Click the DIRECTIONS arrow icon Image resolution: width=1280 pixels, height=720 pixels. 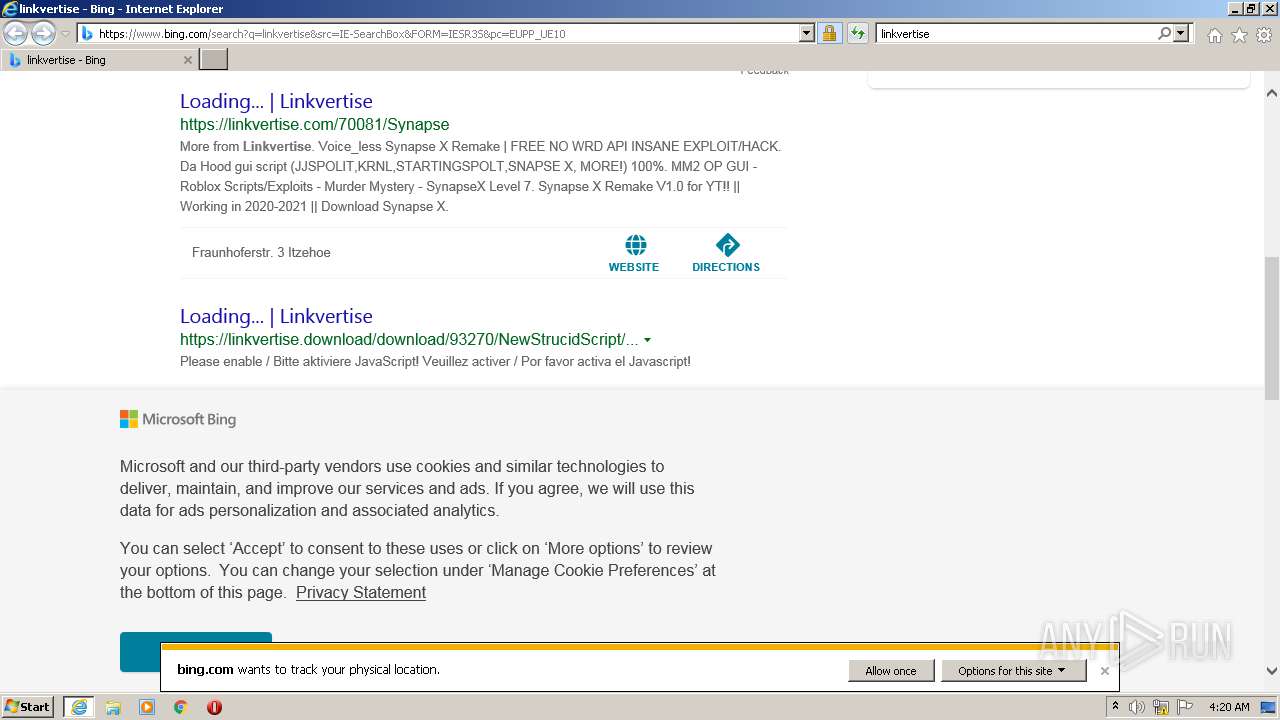pos(726,244)
